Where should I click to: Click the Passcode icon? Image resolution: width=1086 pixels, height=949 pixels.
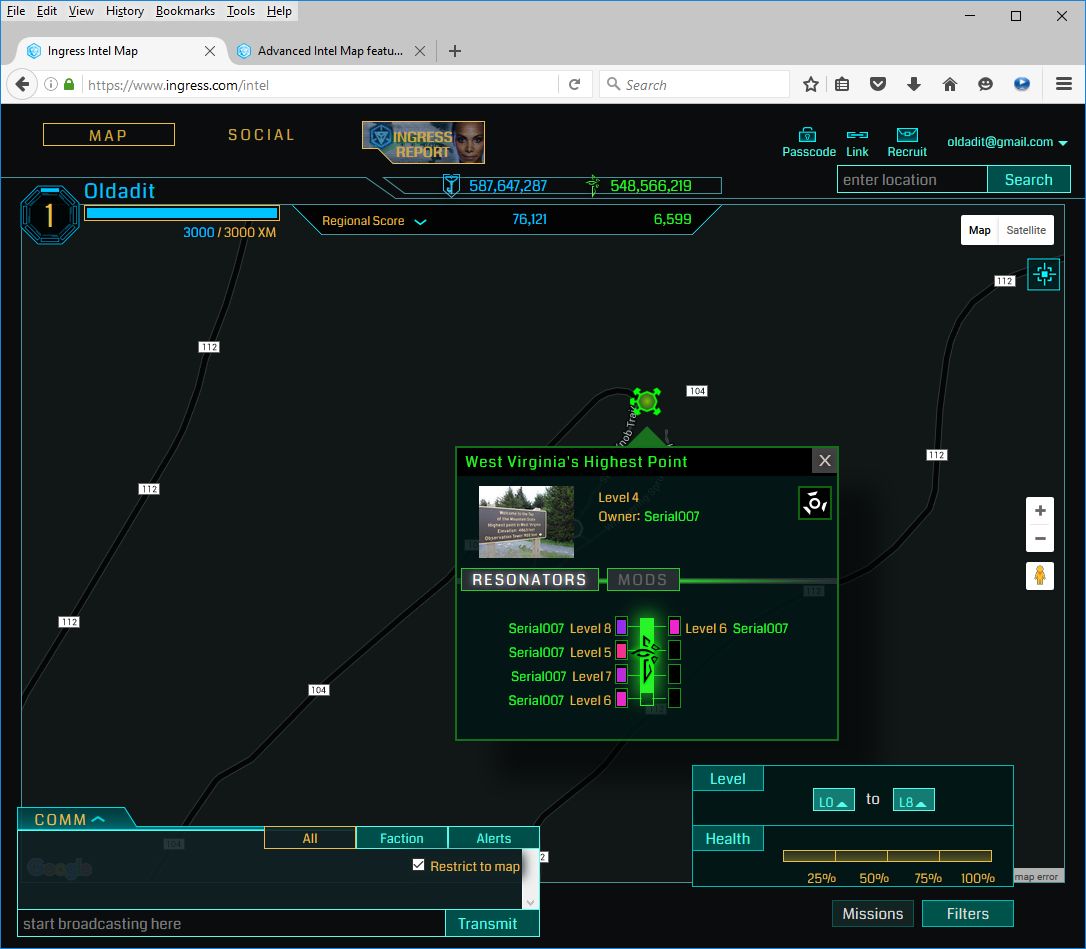click(x=808, y=135)
